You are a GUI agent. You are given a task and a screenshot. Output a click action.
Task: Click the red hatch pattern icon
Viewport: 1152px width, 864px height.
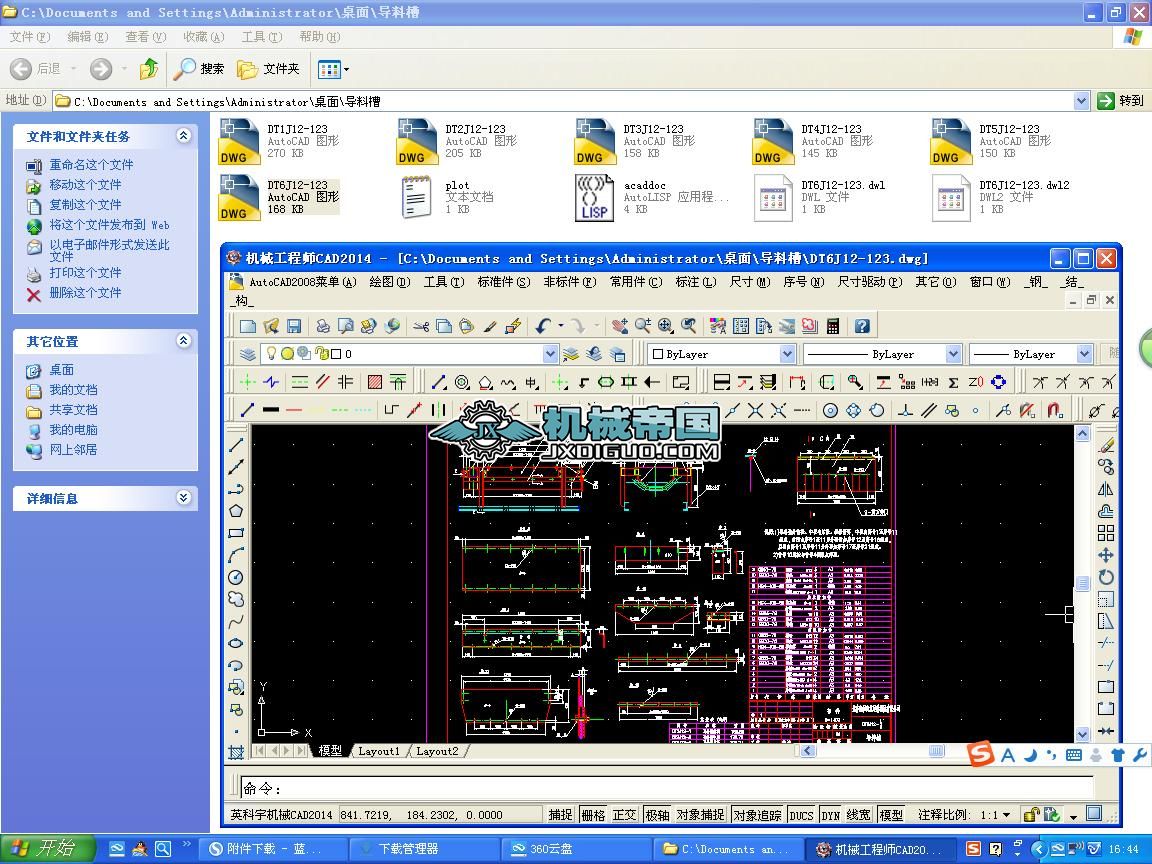[x=375, y=382]
